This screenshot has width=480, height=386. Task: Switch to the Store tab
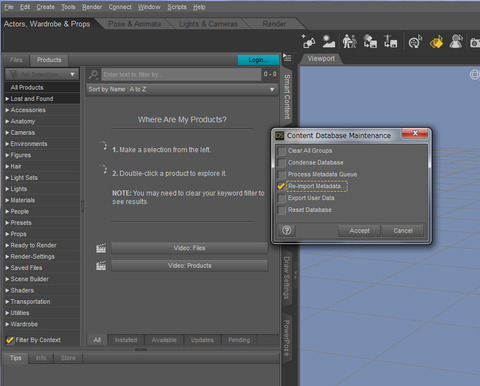tap(68, 358)
